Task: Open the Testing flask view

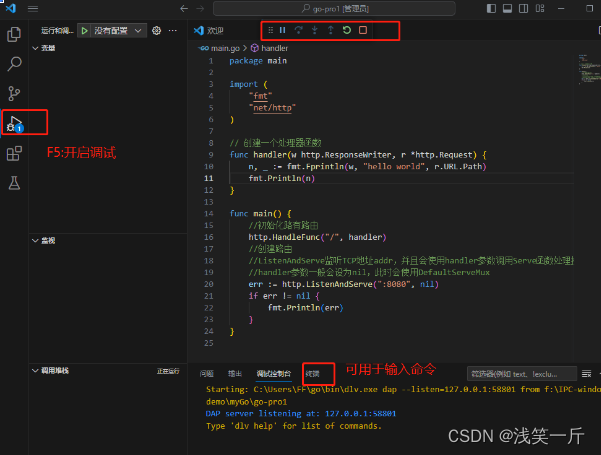Action: tap(14, 183)
